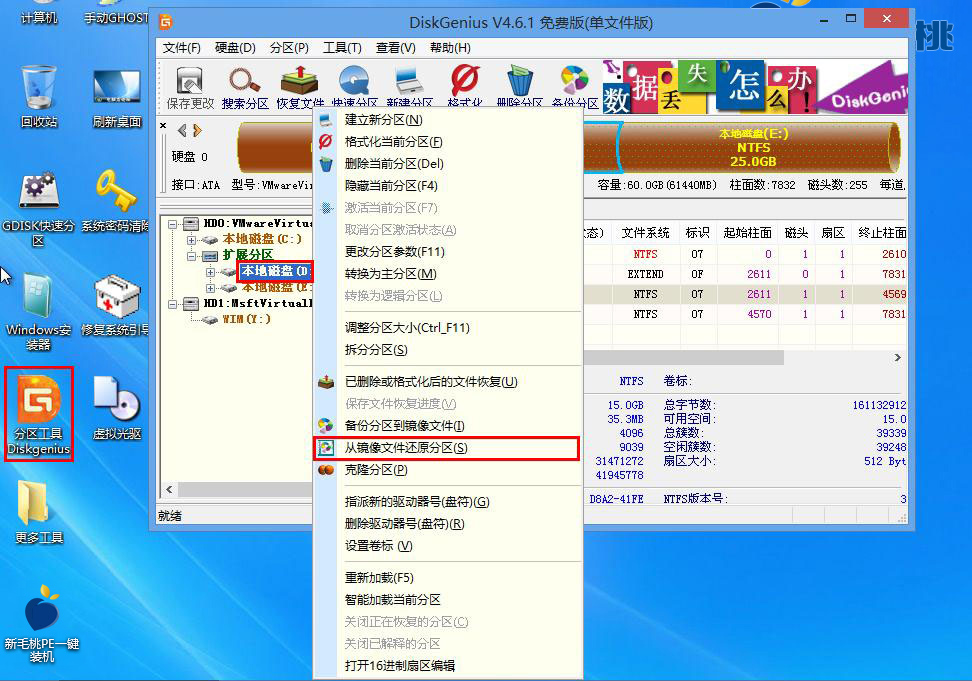
Task: Choose 备份分区到镜像文件(I) from context menu
Action: (448, 426)
